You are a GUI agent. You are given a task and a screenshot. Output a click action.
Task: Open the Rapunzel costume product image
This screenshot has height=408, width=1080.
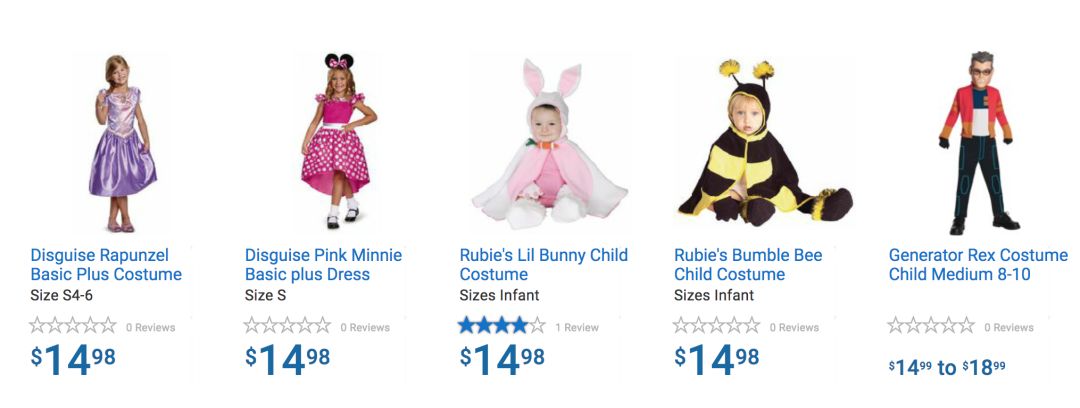[122, 143]
